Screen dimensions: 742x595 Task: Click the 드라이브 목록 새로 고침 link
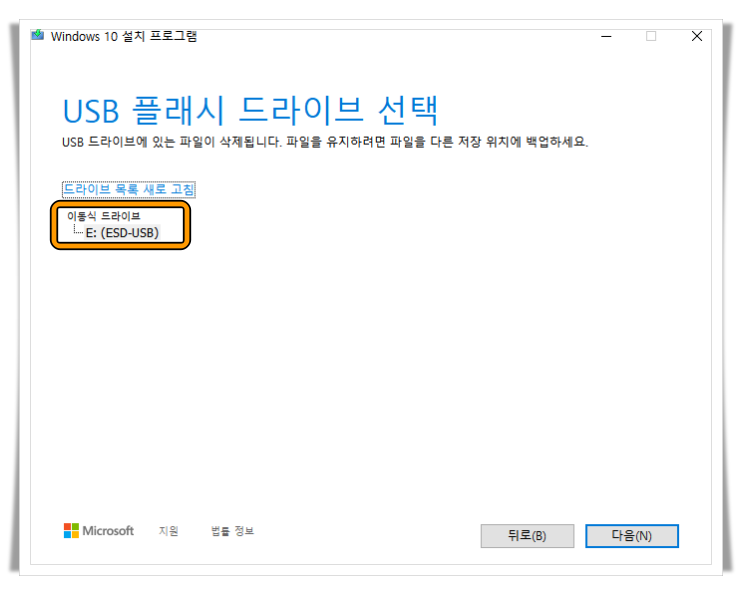(x=129, y=189)
